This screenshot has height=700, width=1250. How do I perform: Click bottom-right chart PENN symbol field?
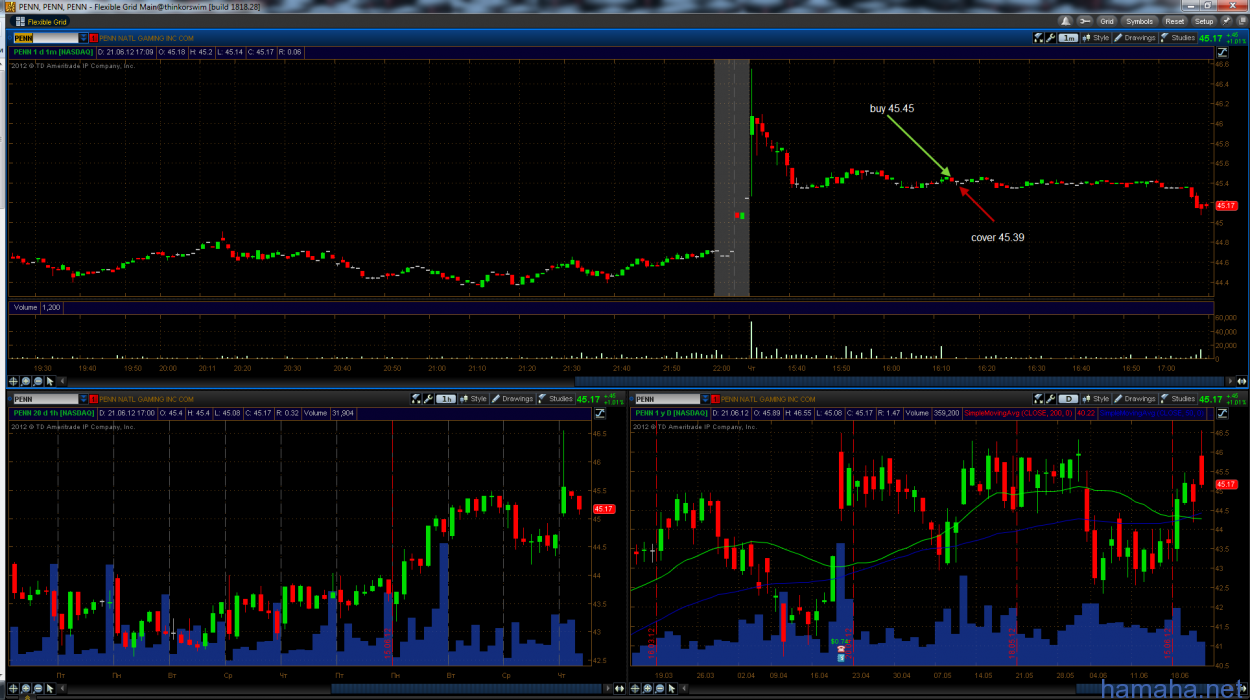pos(669,399)
